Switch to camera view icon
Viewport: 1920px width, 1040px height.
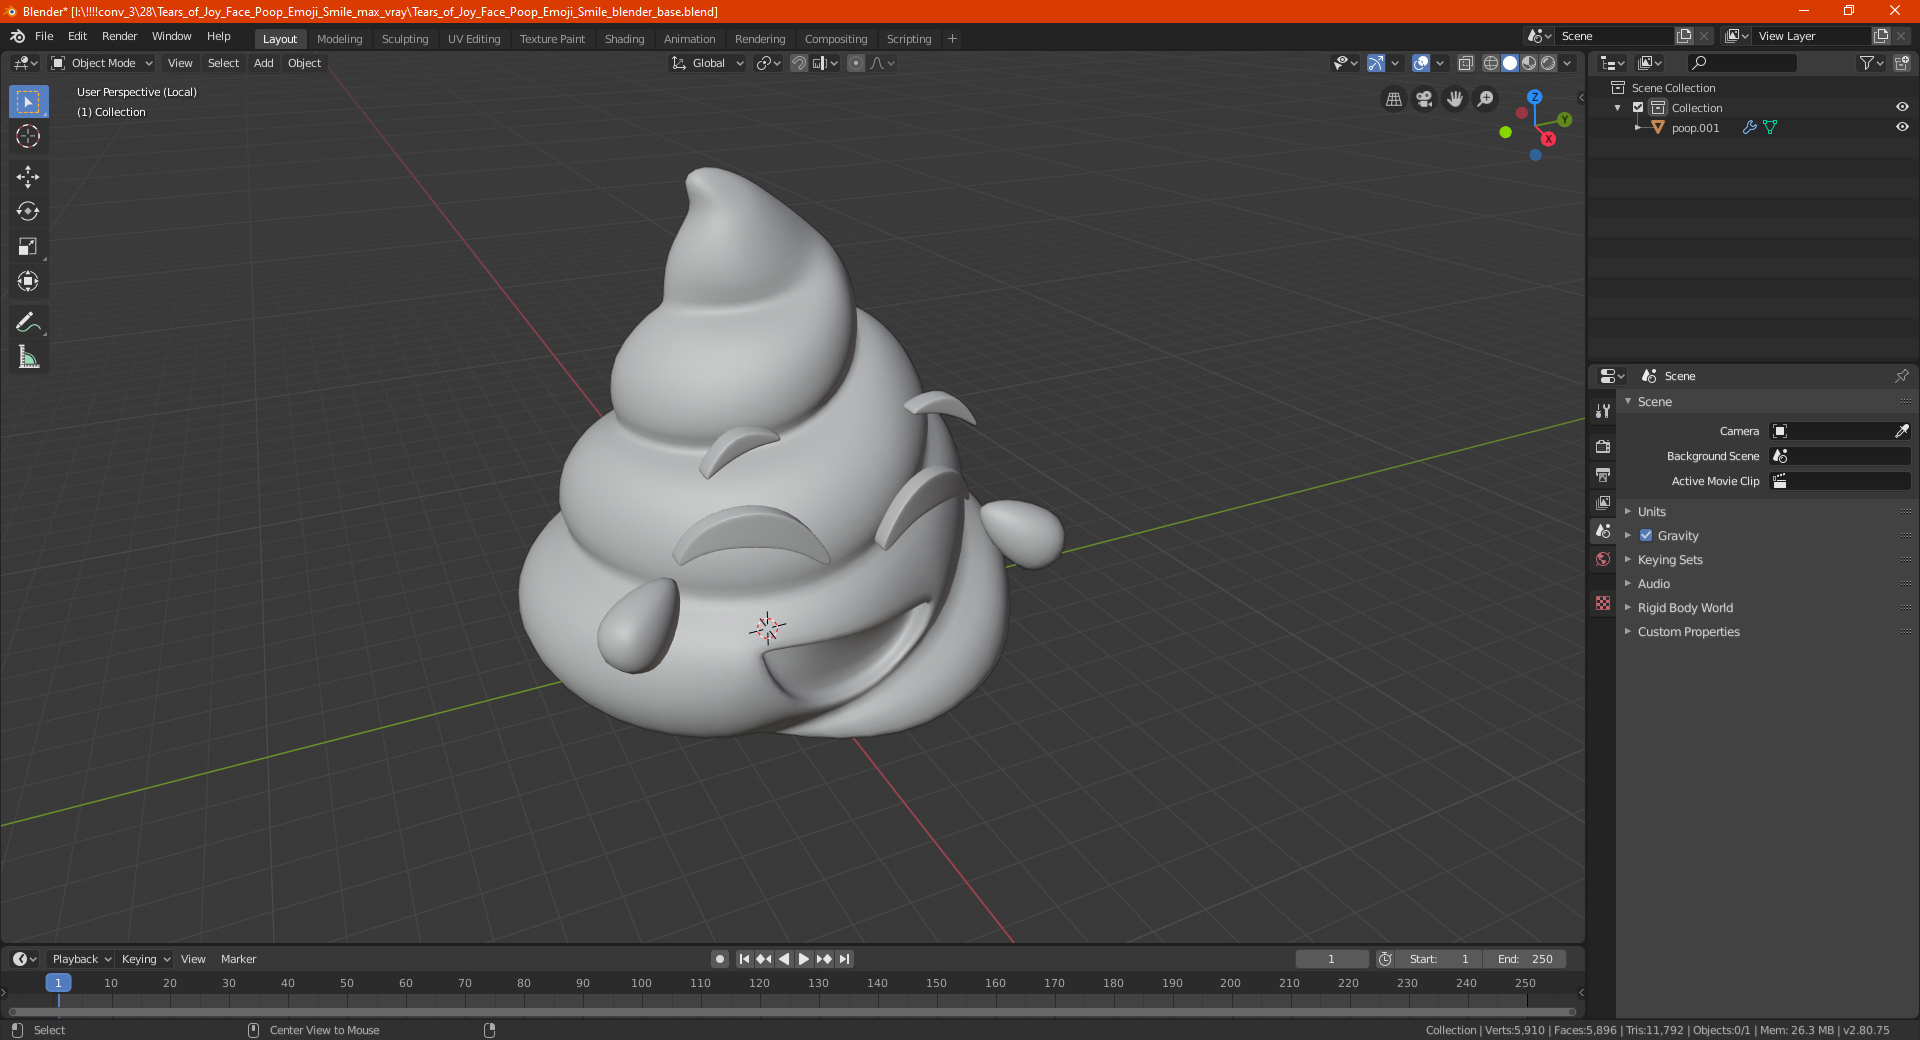[x=1425, y=99]
